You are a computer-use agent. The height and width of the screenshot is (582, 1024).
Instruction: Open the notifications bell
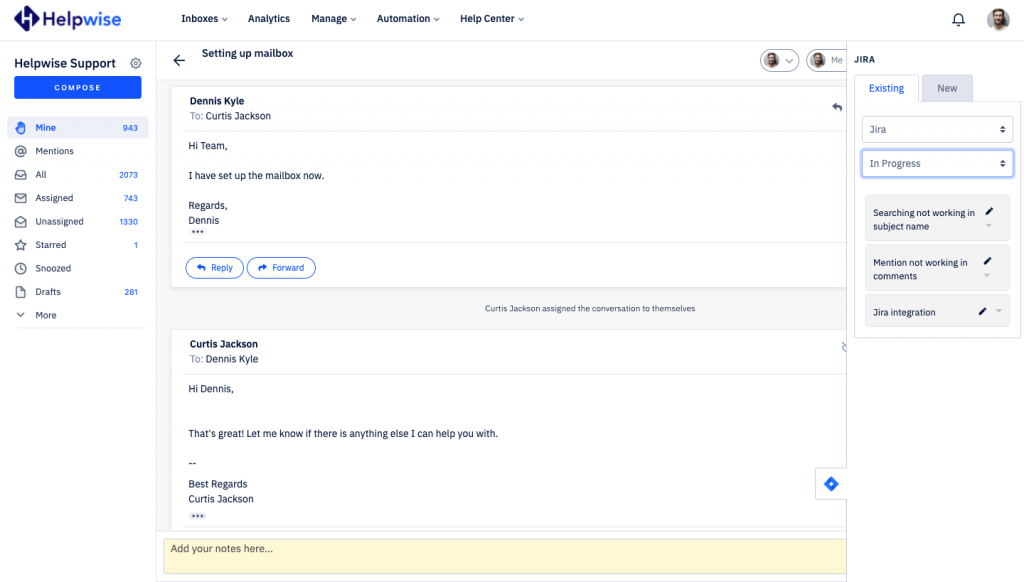(958, 20)
